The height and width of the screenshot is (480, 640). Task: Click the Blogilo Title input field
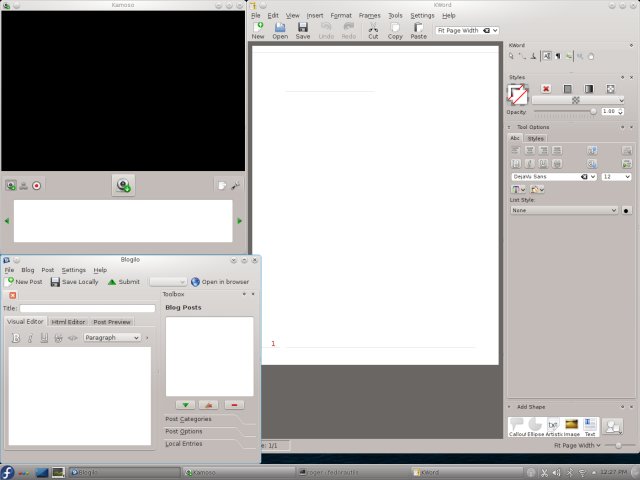(87, 308)
